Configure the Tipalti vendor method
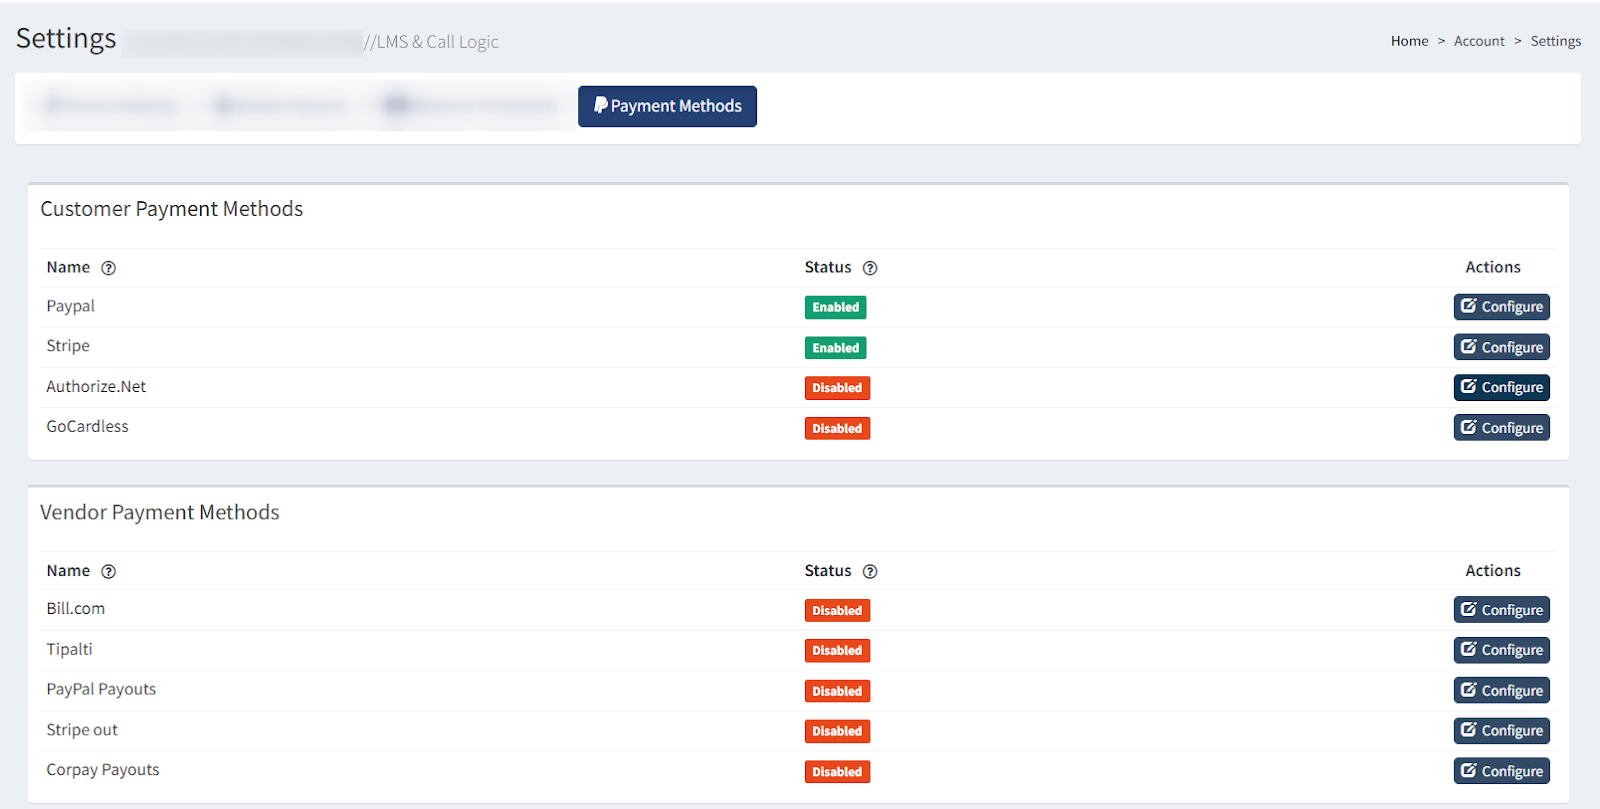1600x809 pixels. click(1501, 650)
